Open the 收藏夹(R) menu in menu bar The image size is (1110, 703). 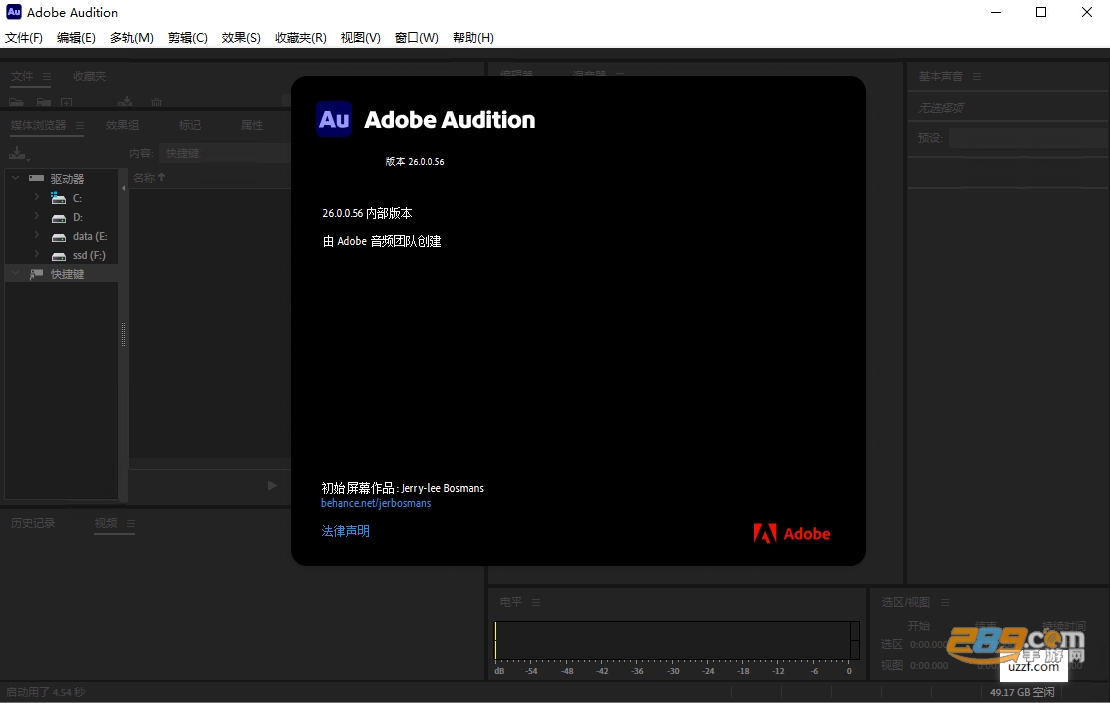[x=301, y=38]
